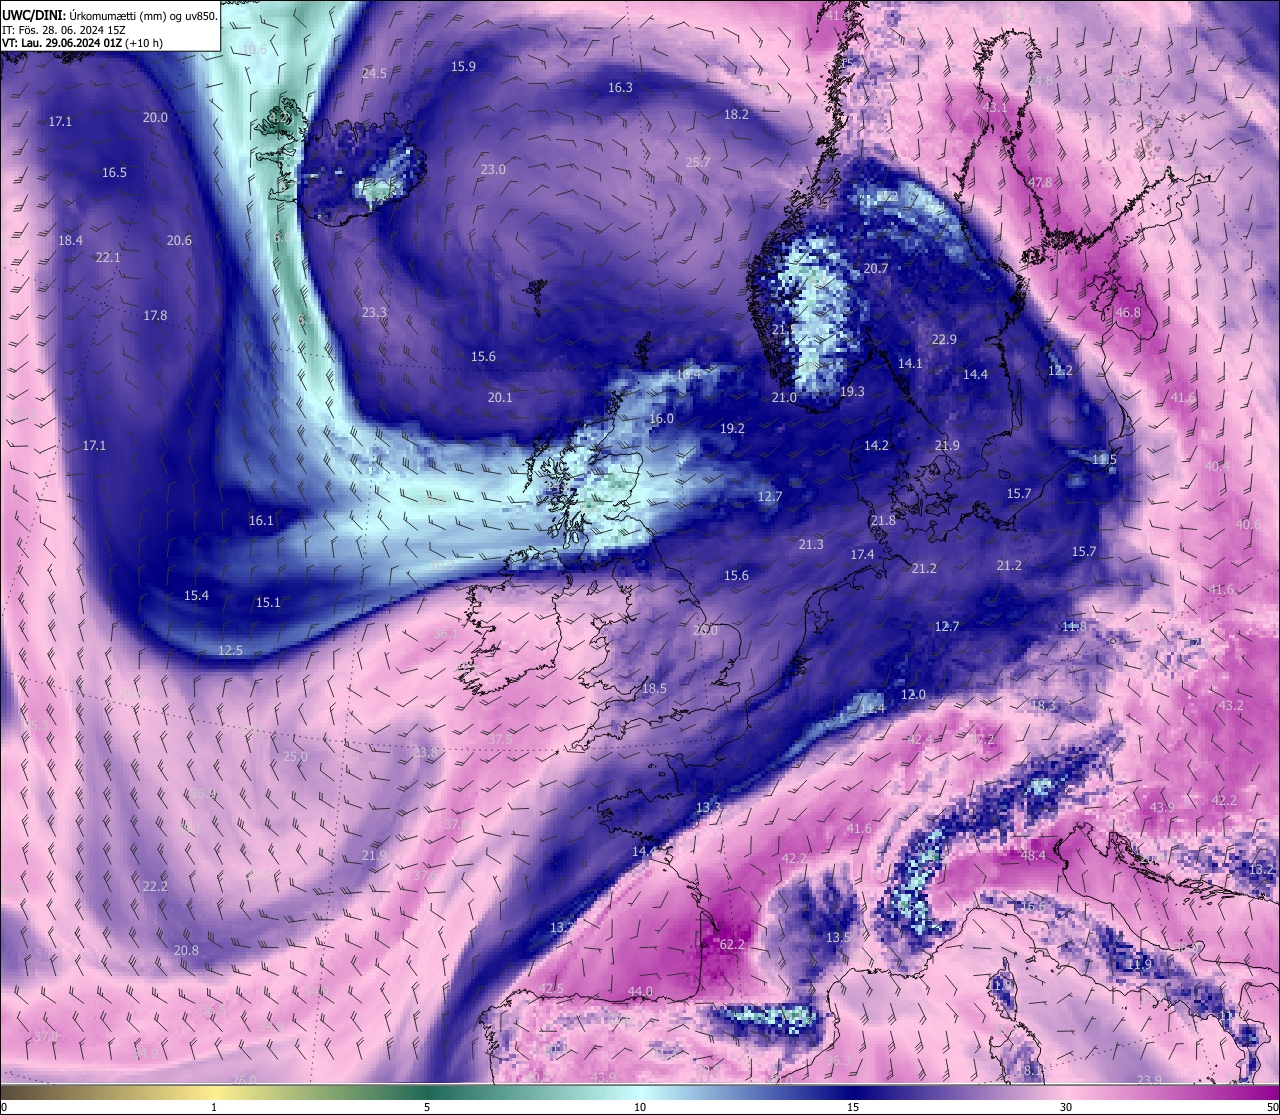The image size is (1280, 1115).
Task: Click the 15.4 value label
Action: (x=196, y=595)
